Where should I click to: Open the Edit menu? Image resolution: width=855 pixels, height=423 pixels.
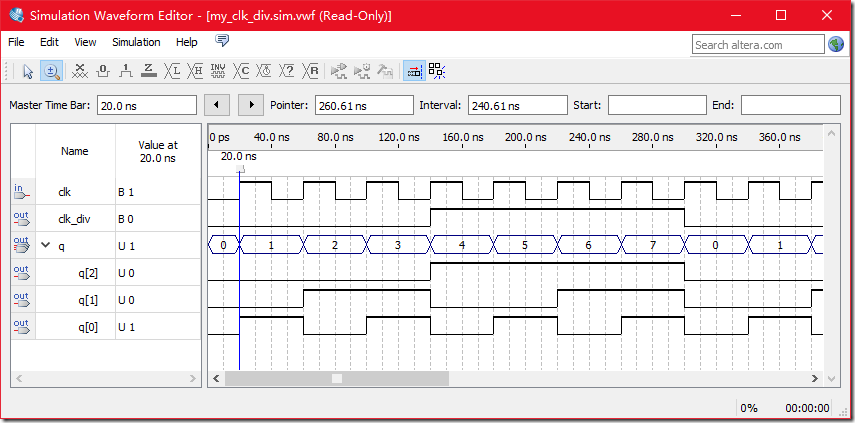point(49,42)
